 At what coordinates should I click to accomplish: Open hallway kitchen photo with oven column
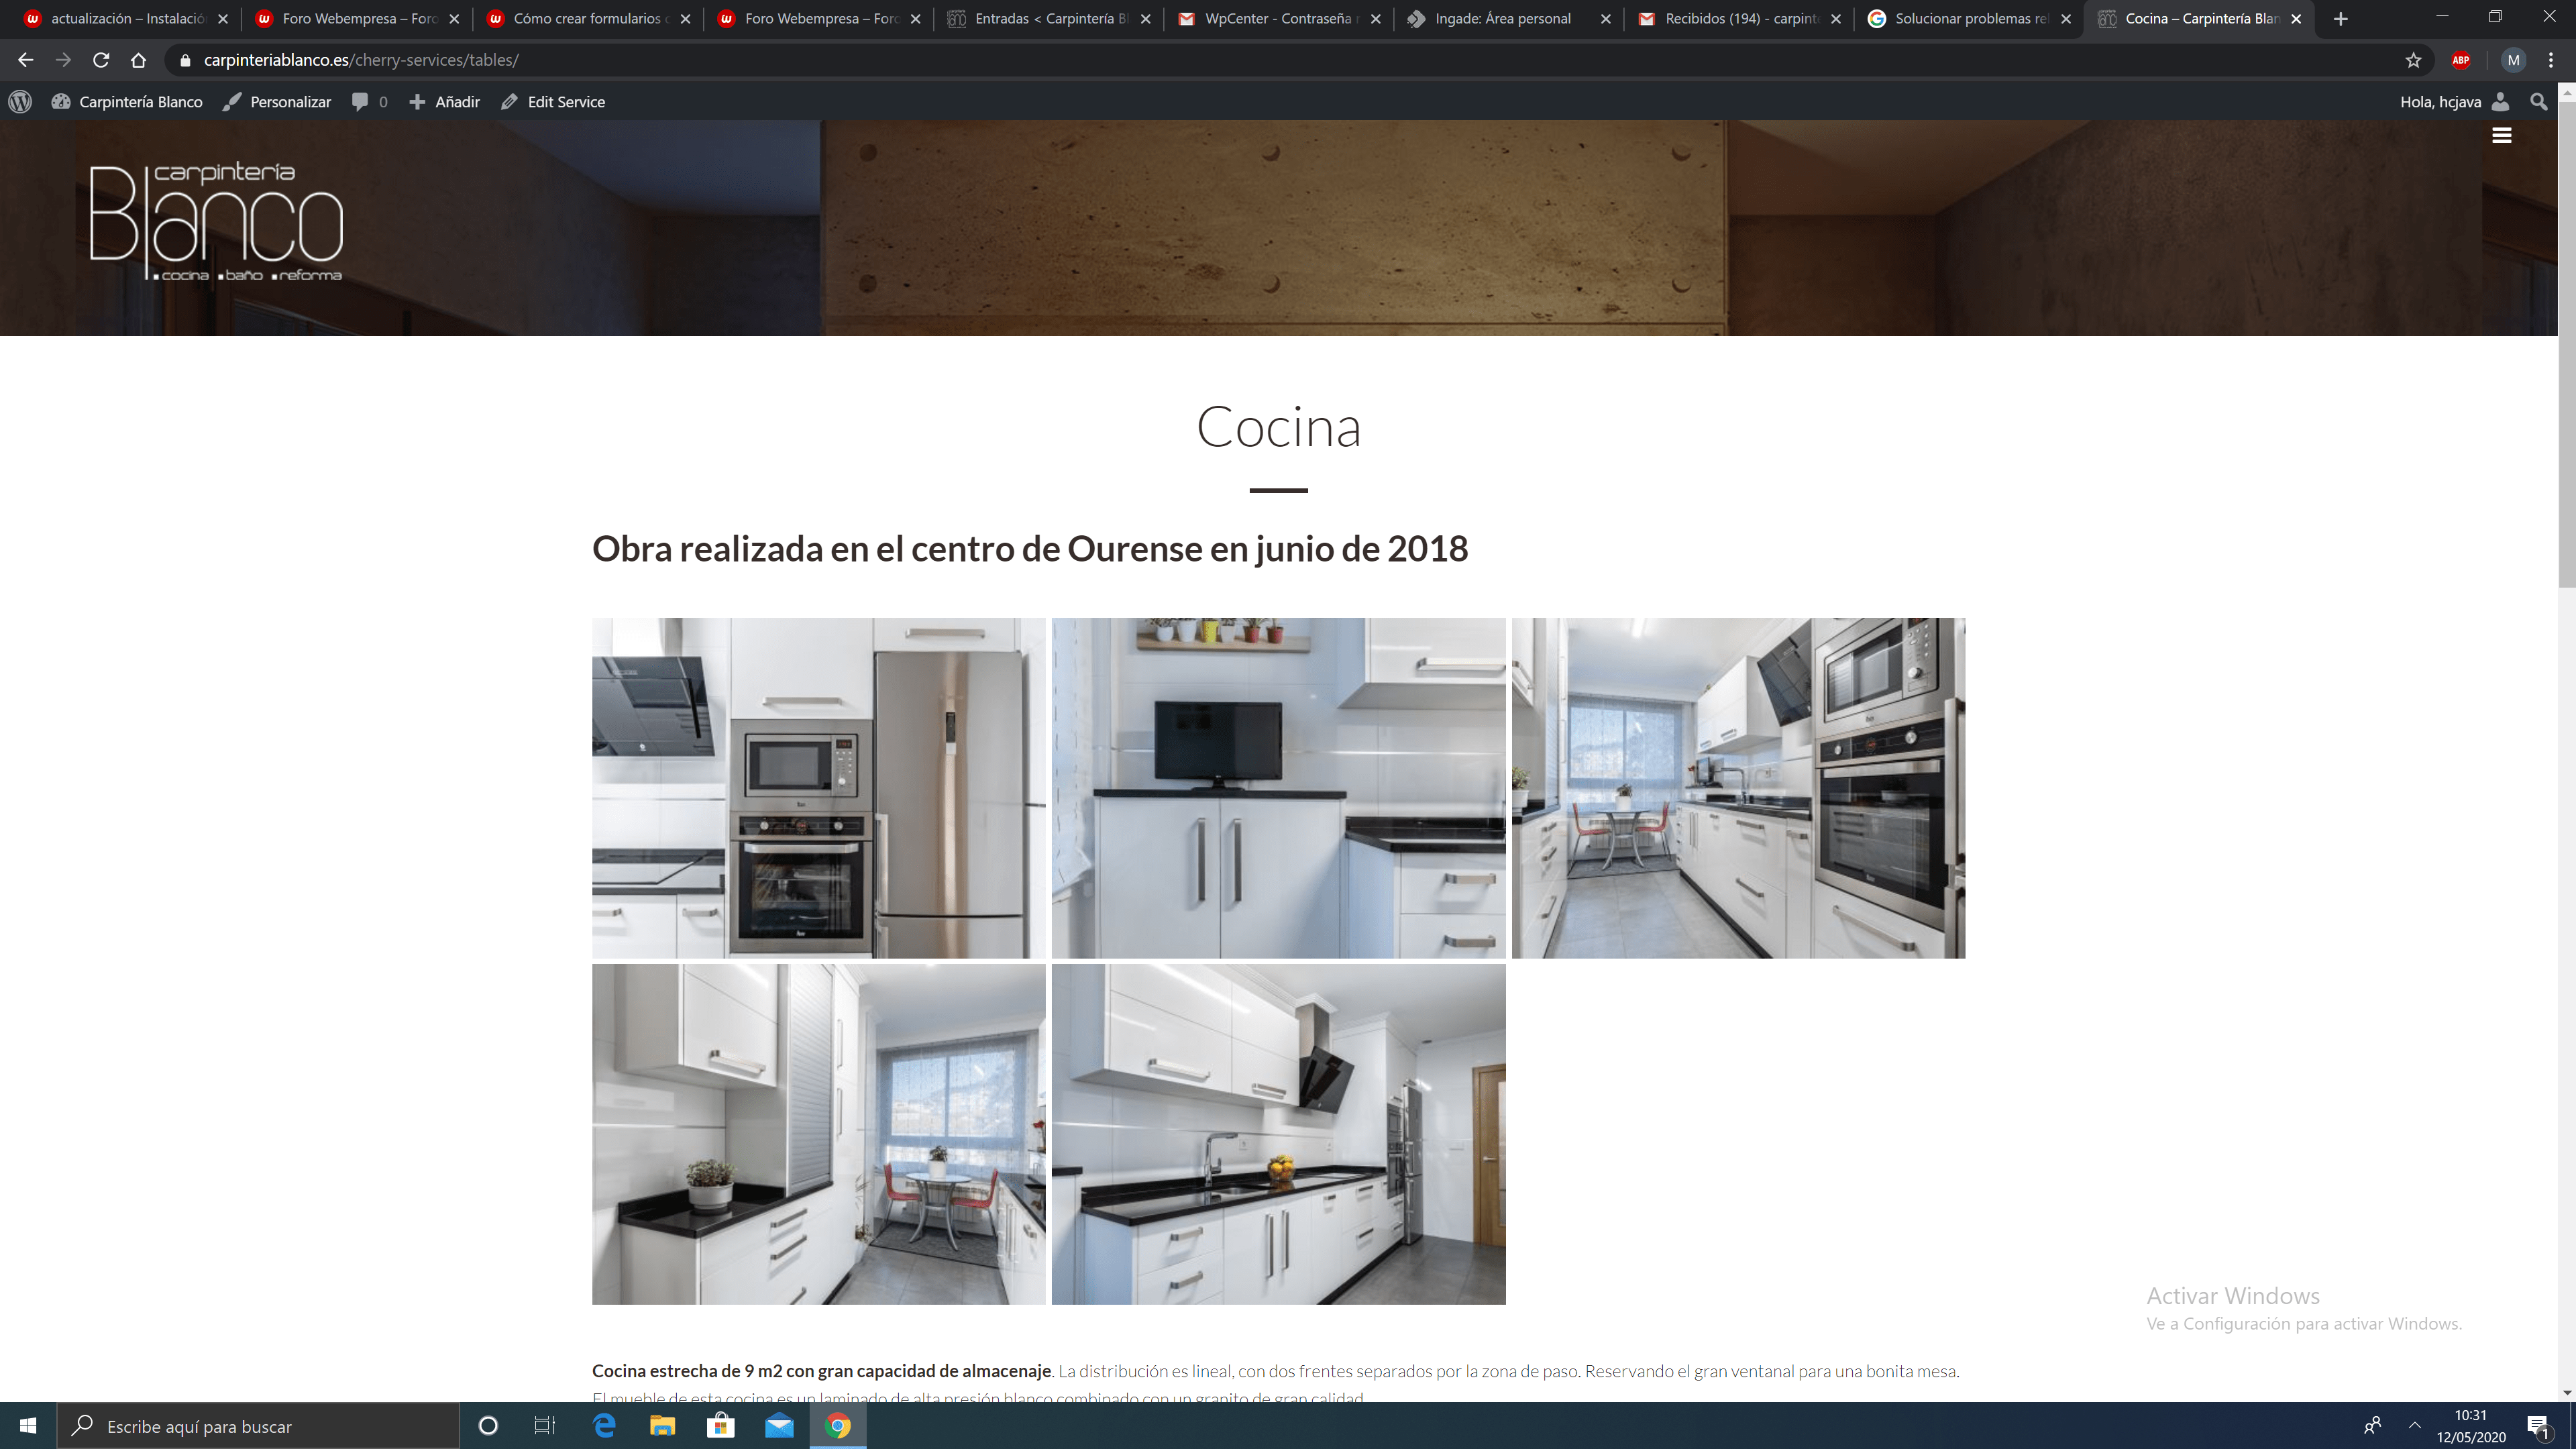click(1738, 788)
